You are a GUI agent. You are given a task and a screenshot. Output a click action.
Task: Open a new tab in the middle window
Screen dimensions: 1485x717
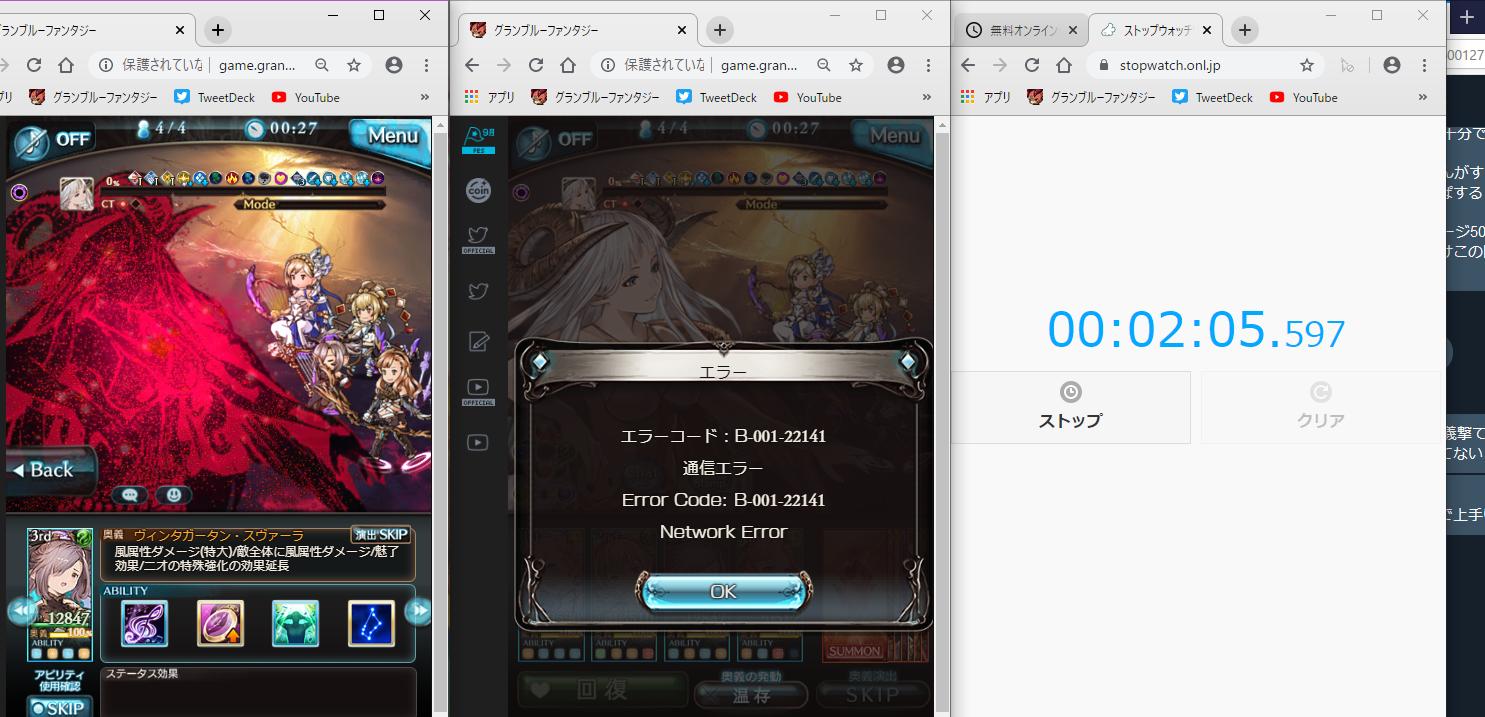pyautogui.click(x=719, y=30)
